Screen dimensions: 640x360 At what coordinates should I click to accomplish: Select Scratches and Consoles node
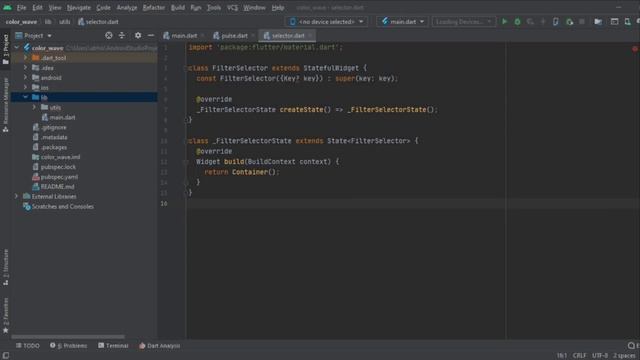click(x=63, y=207)
